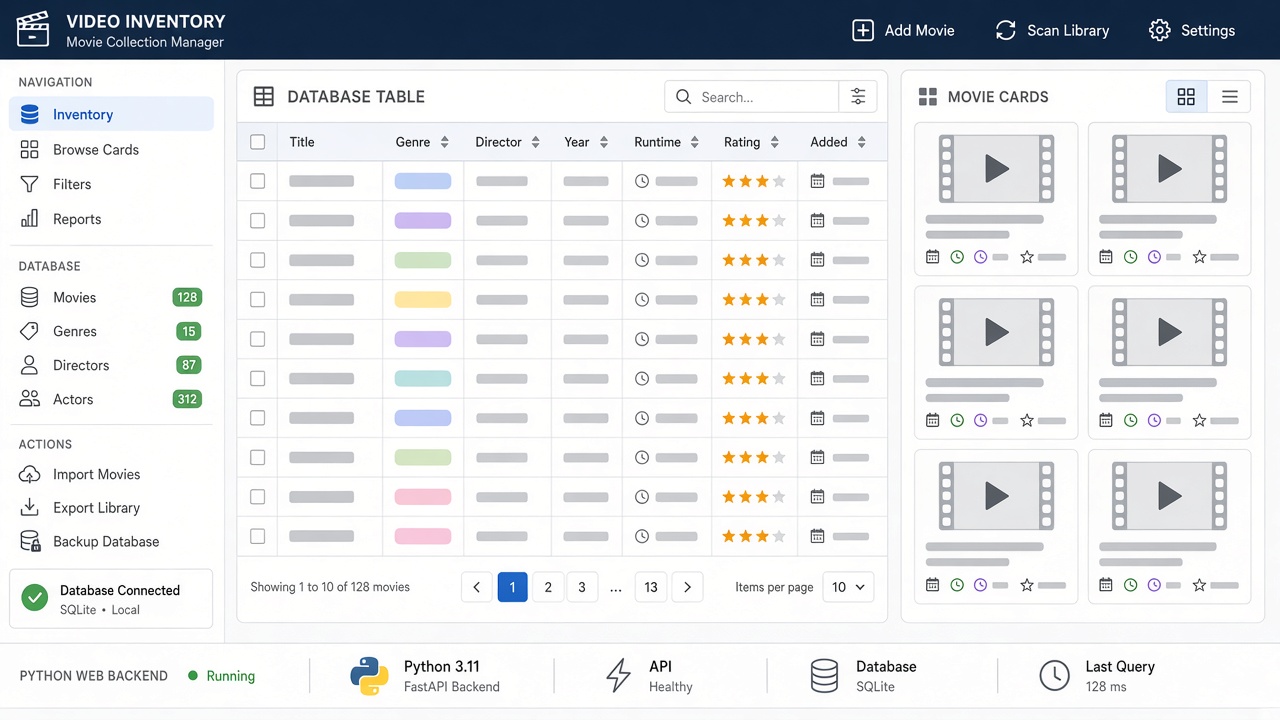The height and width of the screenshot is (720, 1280).
Task: Sort table by Director column arrows
Action: coord(535,142)
